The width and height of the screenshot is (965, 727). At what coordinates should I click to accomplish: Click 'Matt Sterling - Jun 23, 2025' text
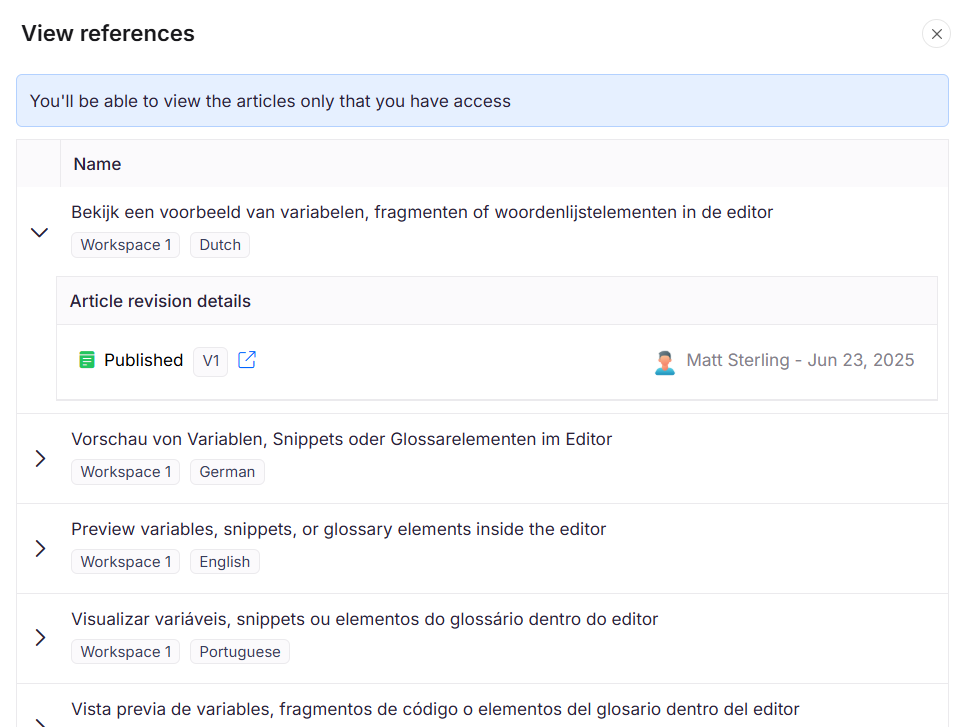pyautogui.click(x=800, y=360)
